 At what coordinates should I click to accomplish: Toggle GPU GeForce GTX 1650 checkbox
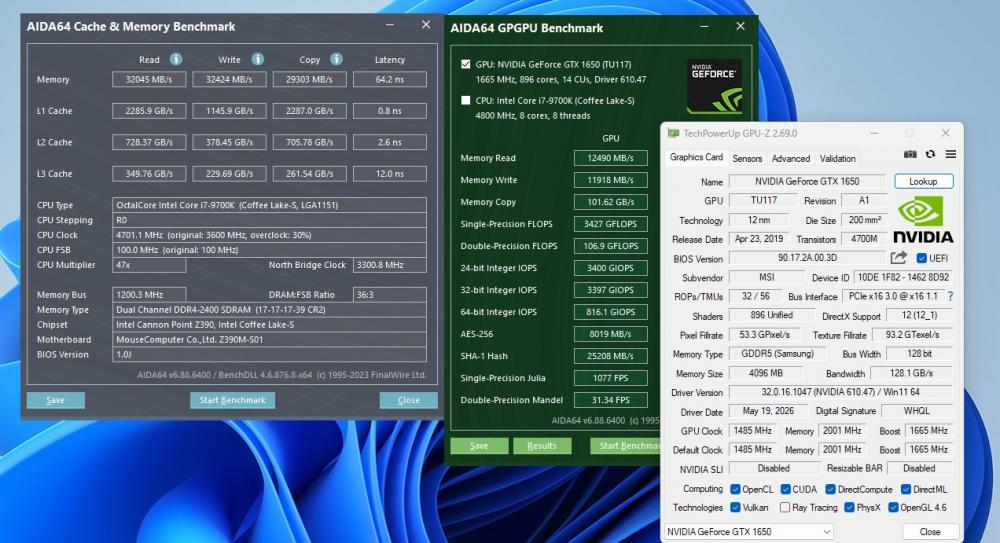(466, 64)
